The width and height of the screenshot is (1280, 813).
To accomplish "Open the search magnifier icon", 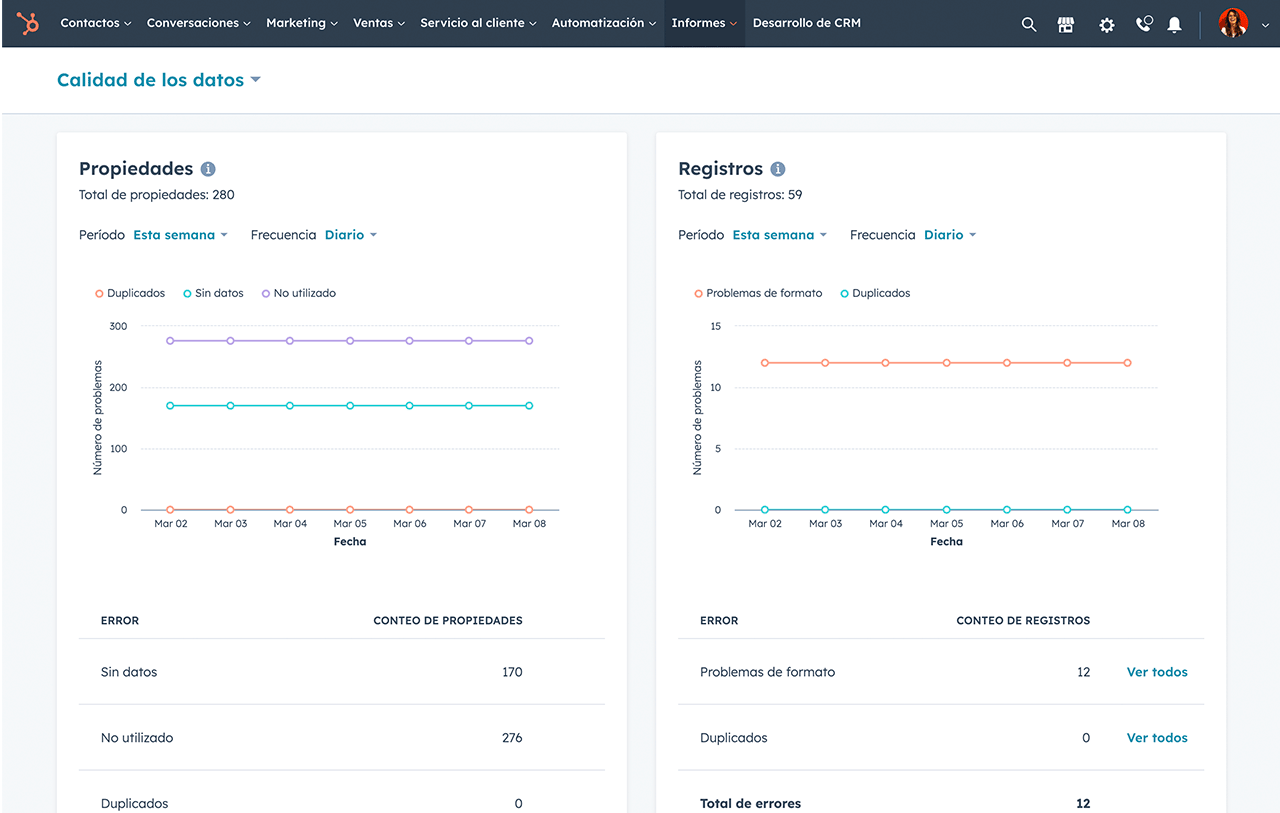I will click(1029, 25).
